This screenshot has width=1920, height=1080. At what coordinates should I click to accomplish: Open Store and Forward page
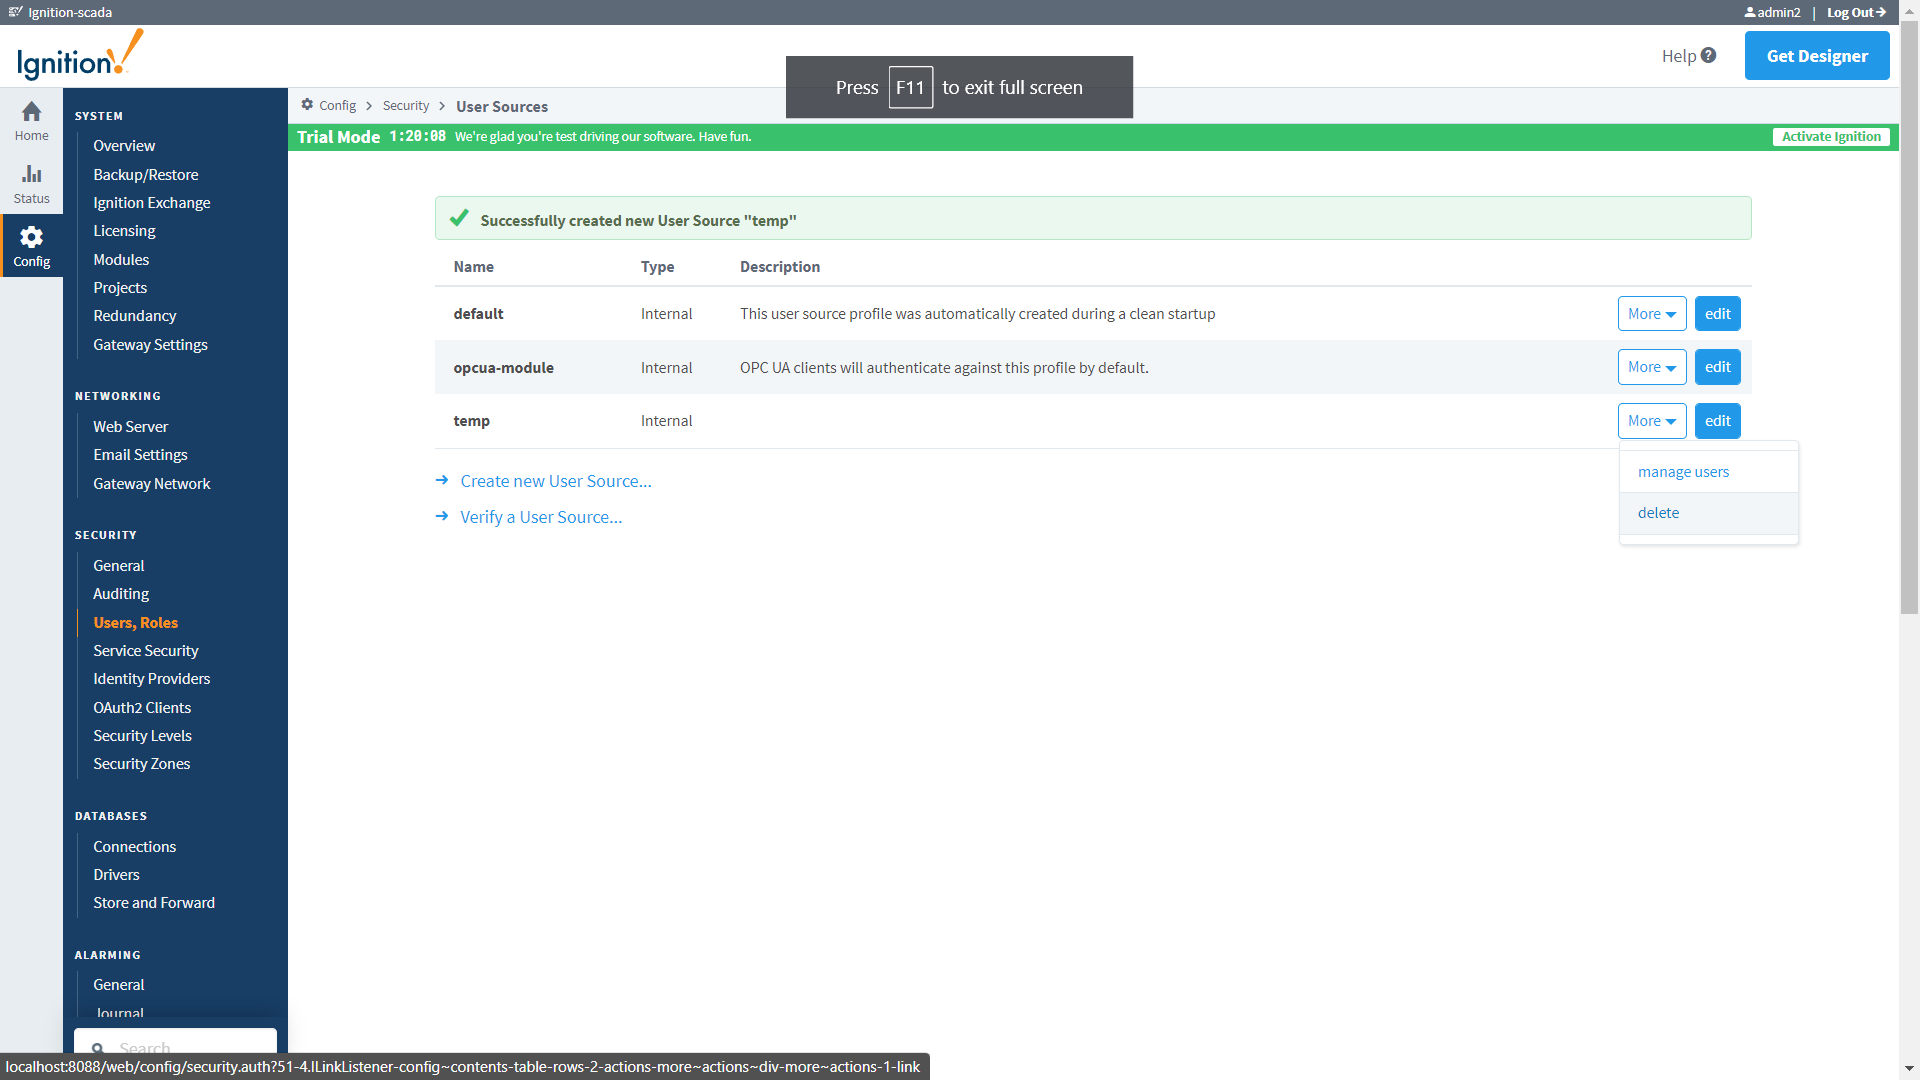pos(154,903)
